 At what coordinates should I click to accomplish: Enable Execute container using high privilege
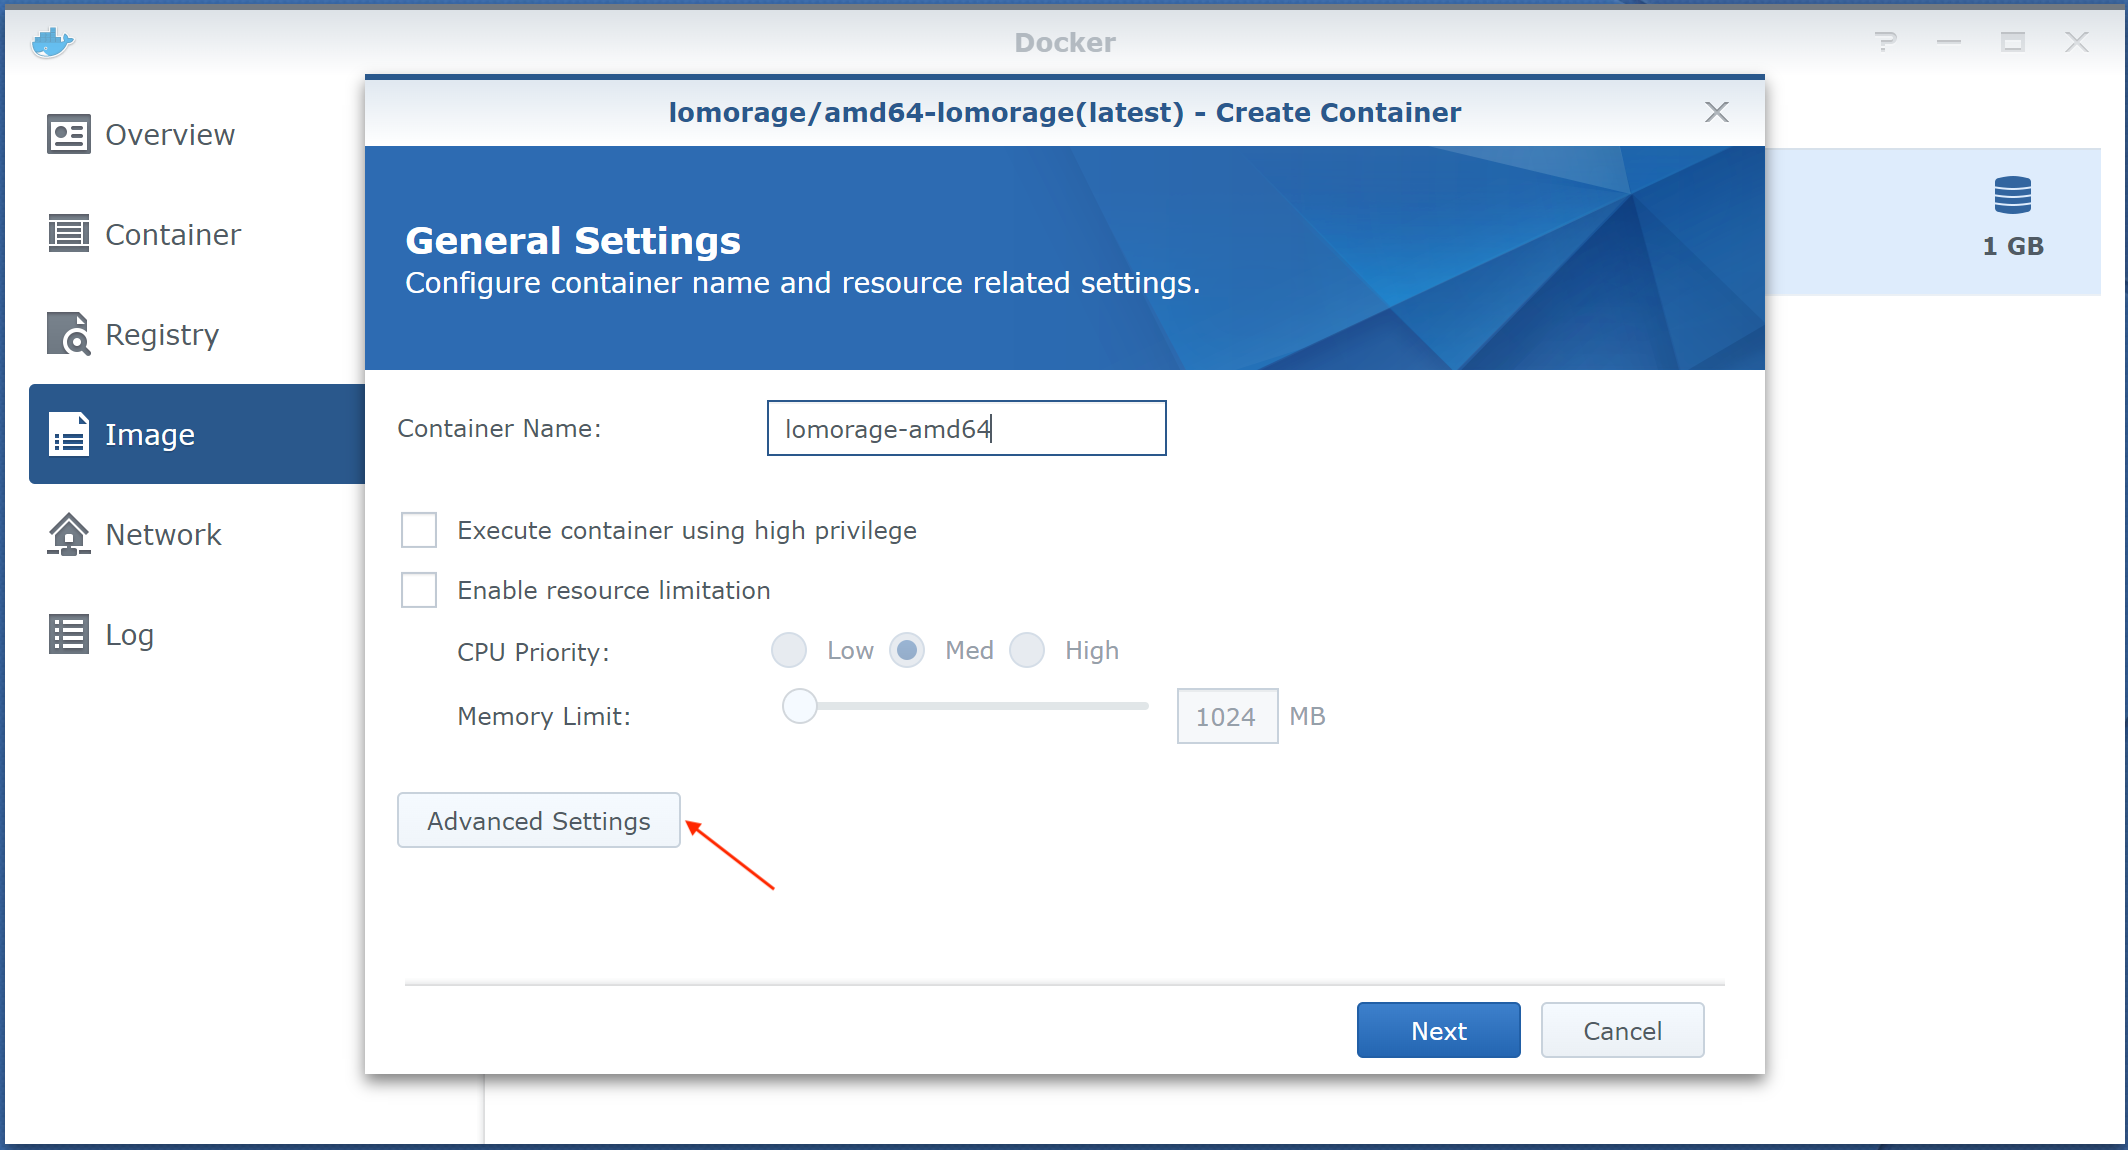[x=419, y=530]
